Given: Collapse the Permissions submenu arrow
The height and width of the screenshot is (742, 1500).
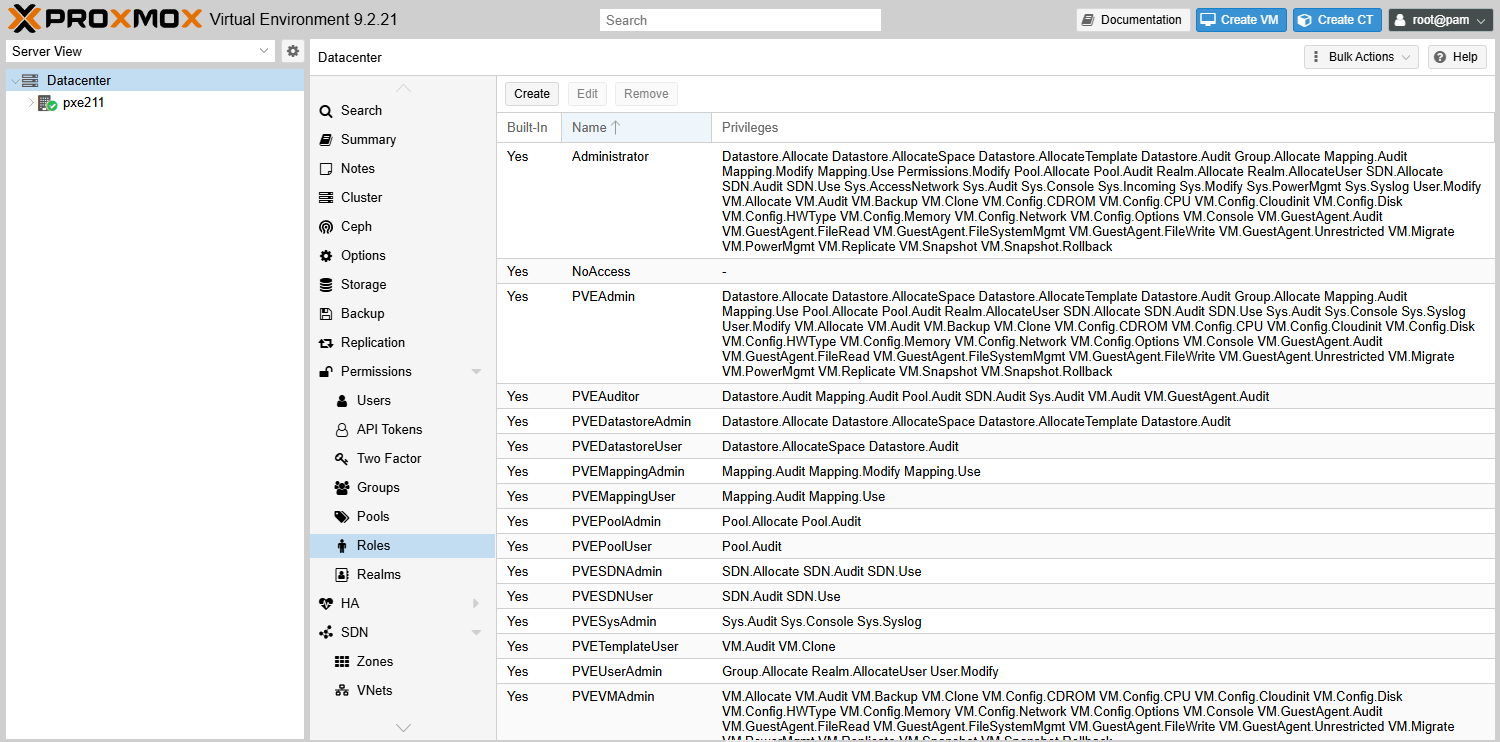Looking at the screenshot, I should (x=477, y=371).
